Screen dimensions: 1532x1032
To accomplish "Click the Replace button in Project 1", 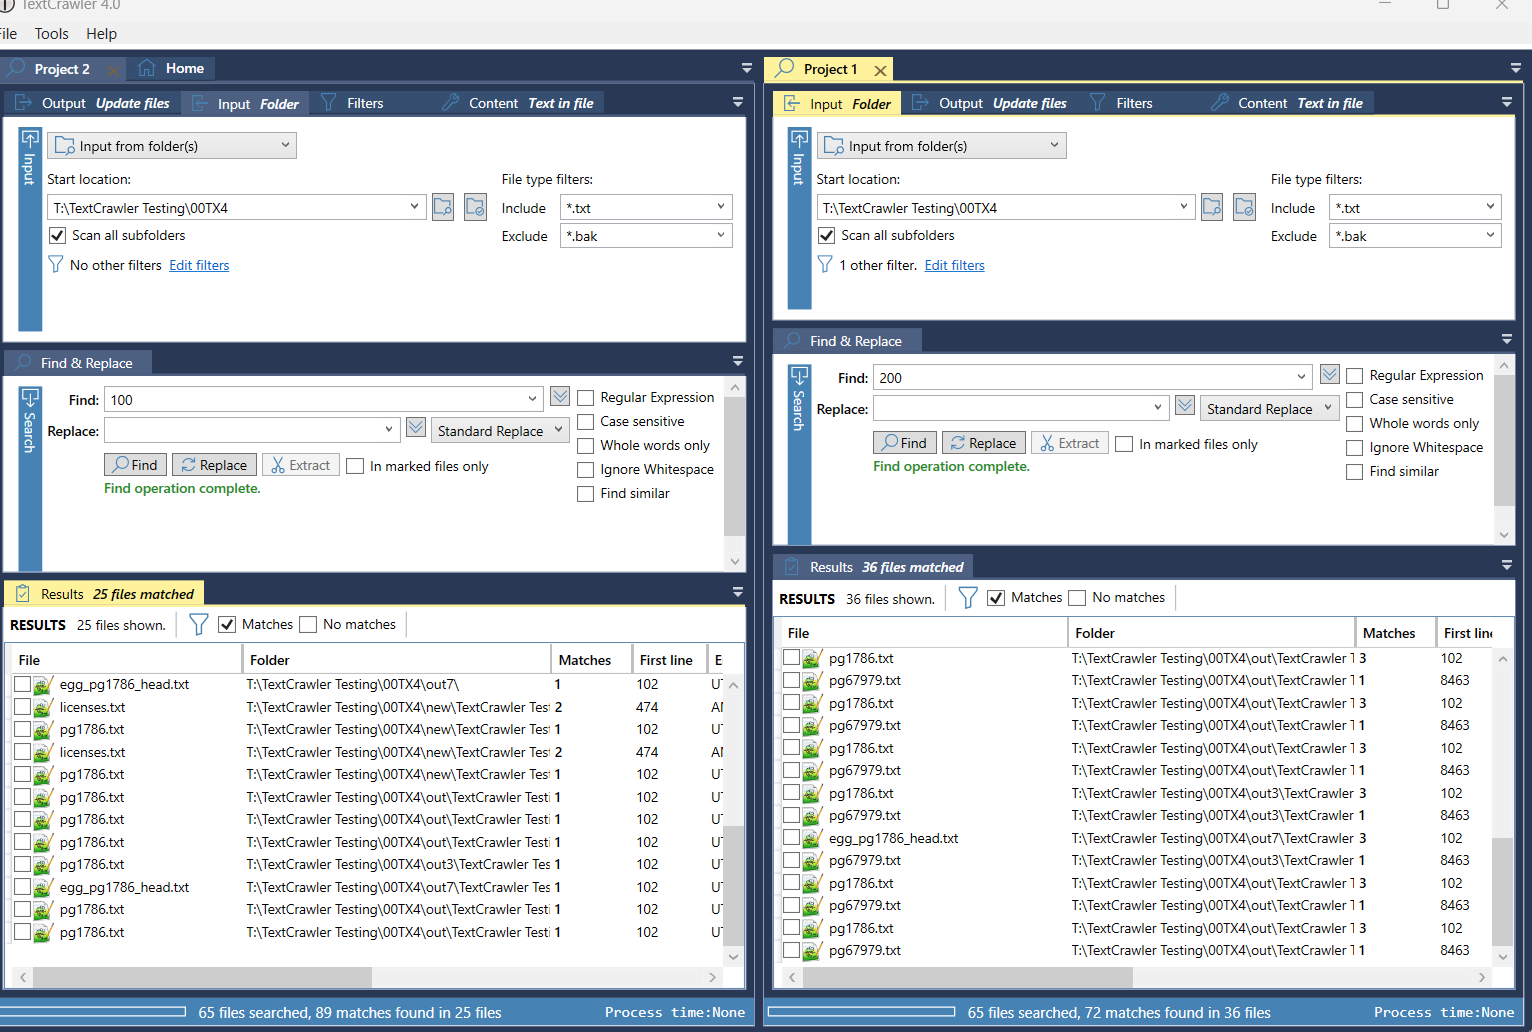I will tap(983, 443).
